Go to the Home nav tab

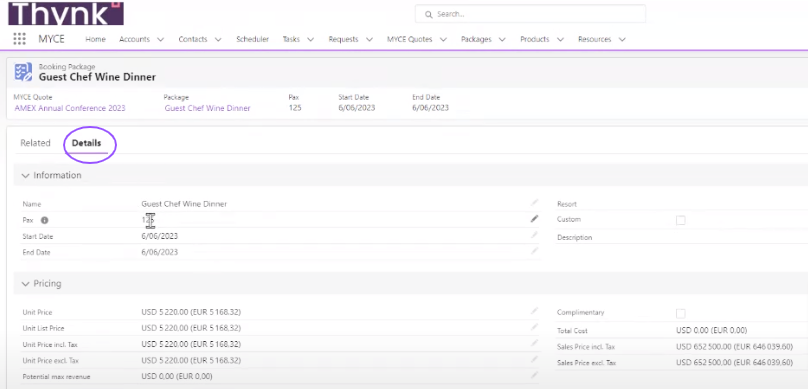[95, 39]
